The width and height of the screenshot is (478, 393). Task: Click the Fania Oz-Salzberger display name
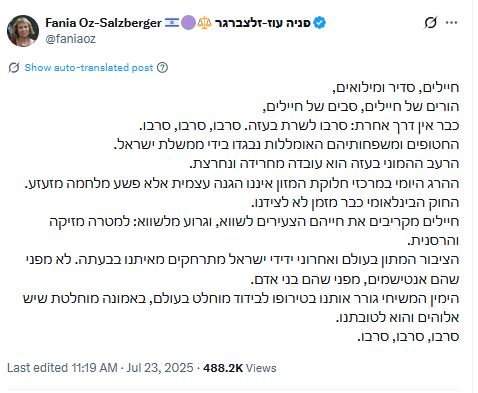point(103,23)
